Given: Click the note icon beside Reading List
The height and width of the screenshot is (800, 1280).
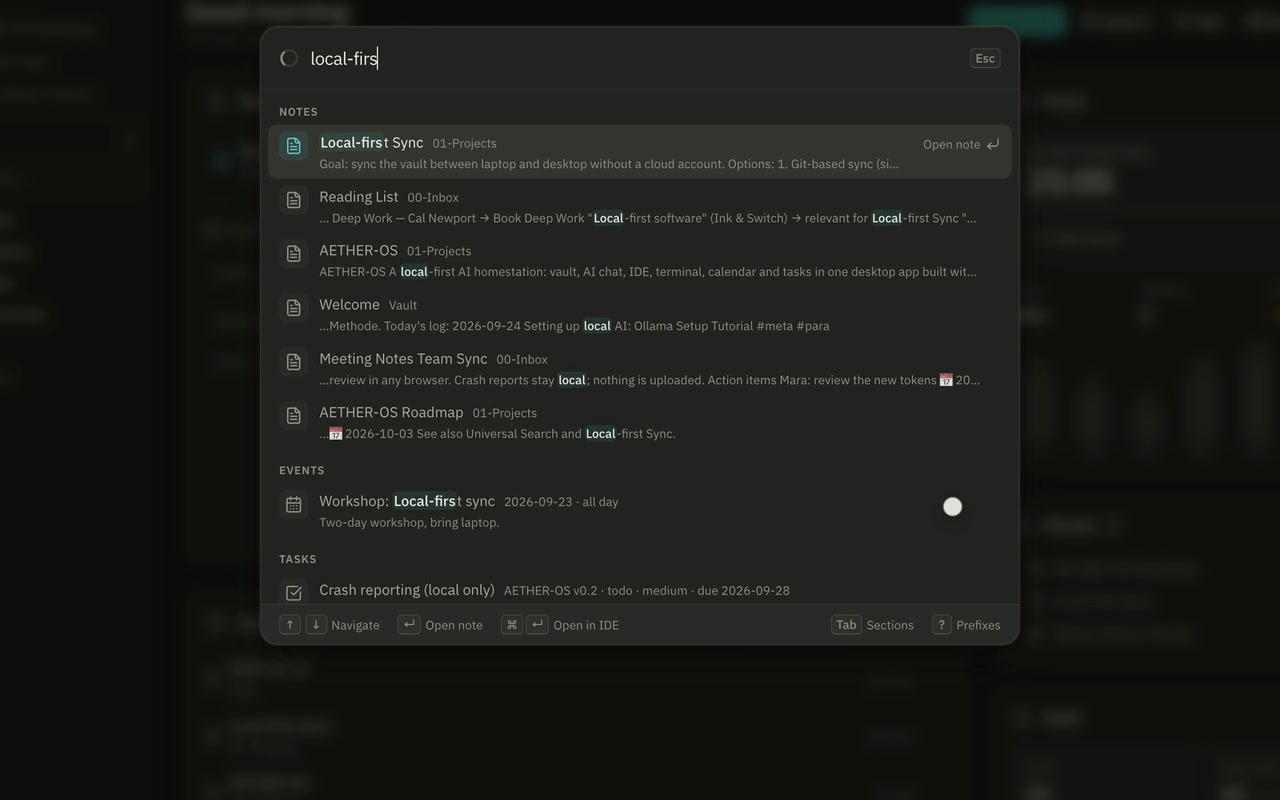Looking at the screenshot, I should (x=293, y=200).
